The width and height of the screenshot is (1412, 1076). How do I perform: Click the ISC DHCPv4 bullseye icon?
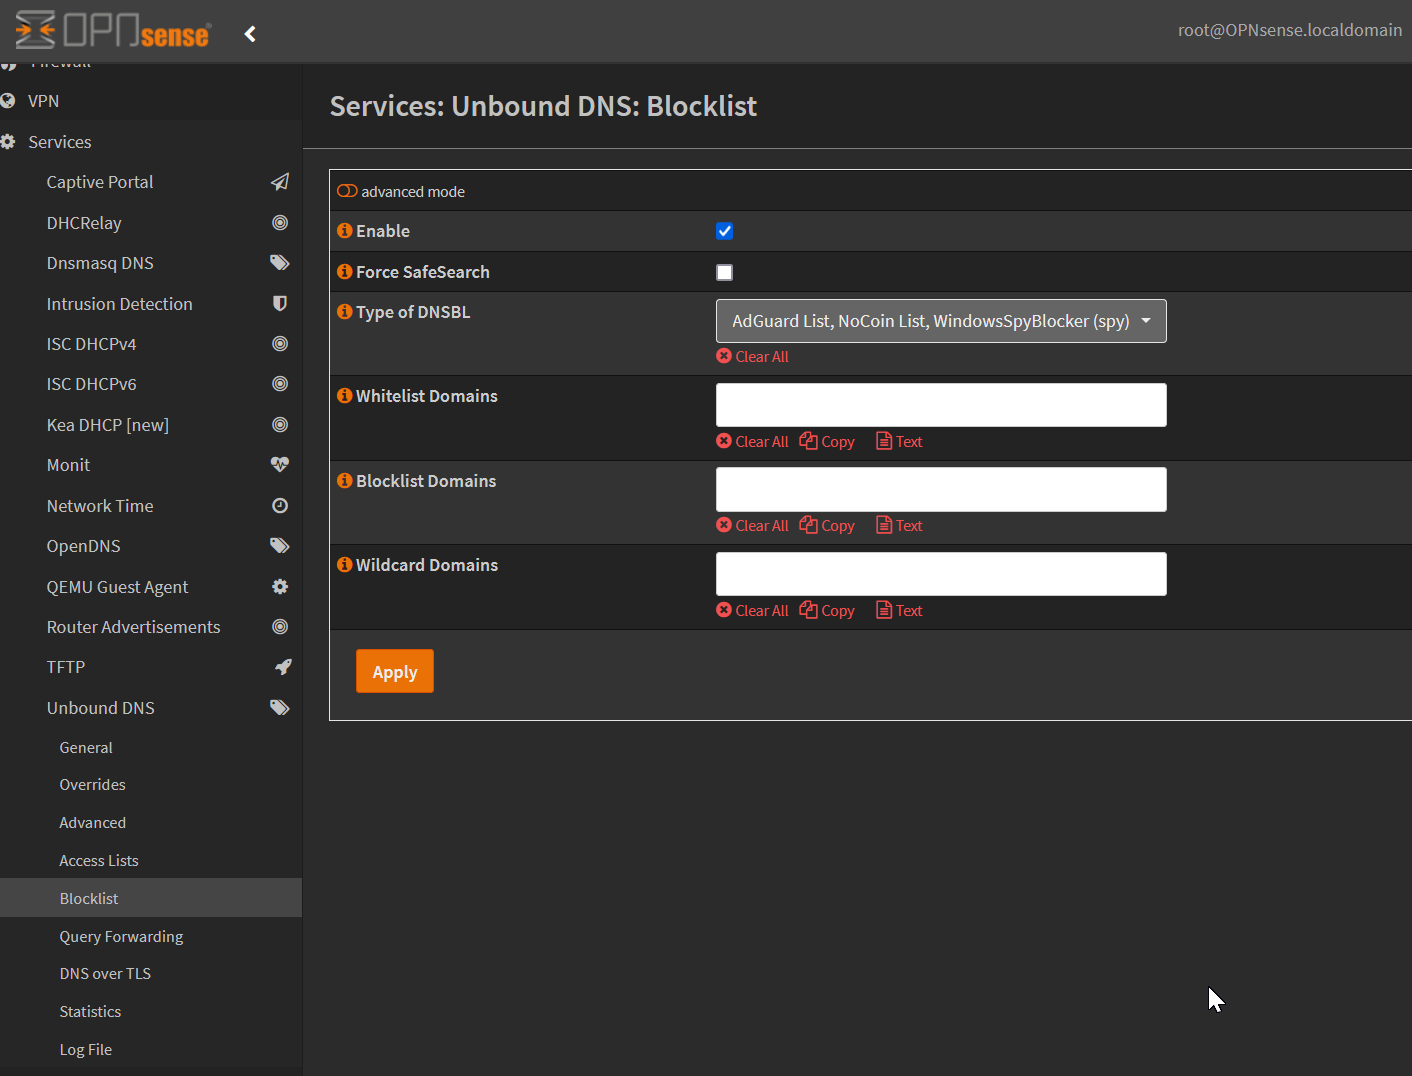pos(280,344)
